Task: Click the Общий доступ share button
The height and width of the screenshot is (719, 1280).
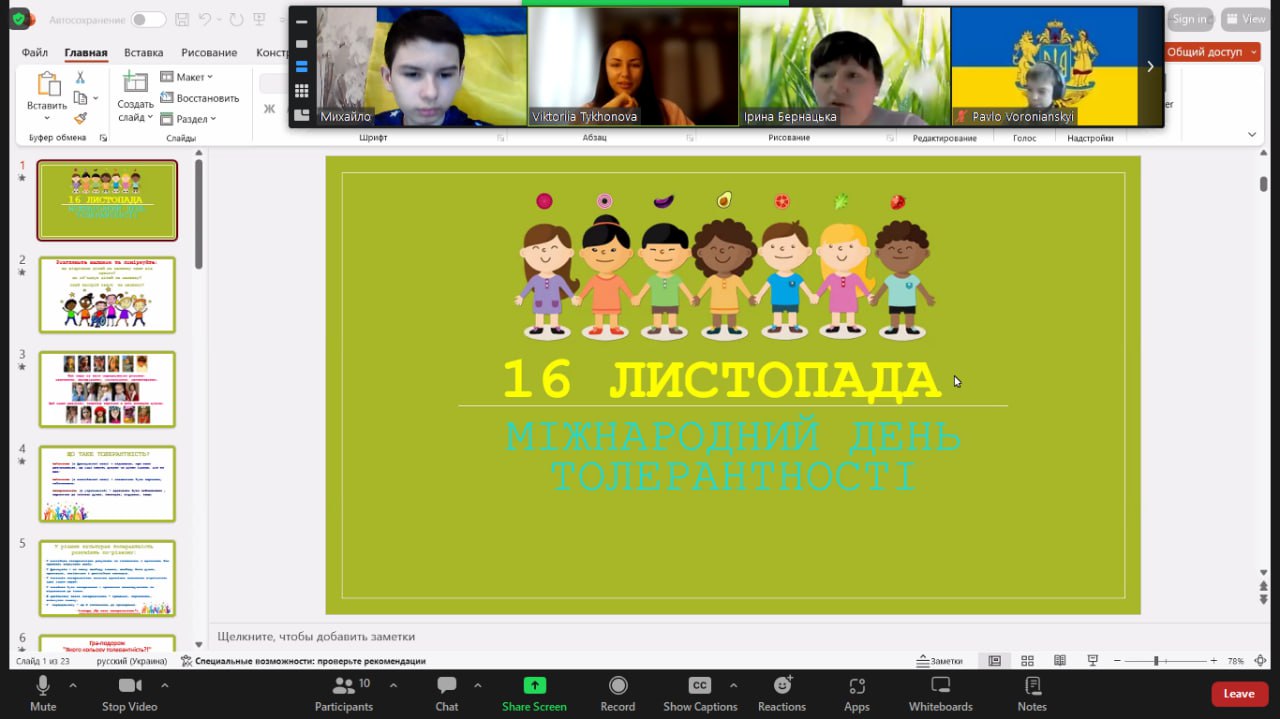Action: 1210,52
